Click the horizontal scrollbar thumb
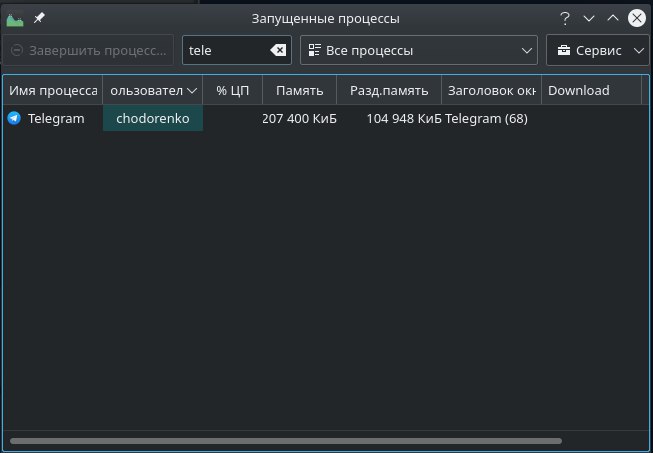Viewport: 653px width, 453px height. [286, 441]
